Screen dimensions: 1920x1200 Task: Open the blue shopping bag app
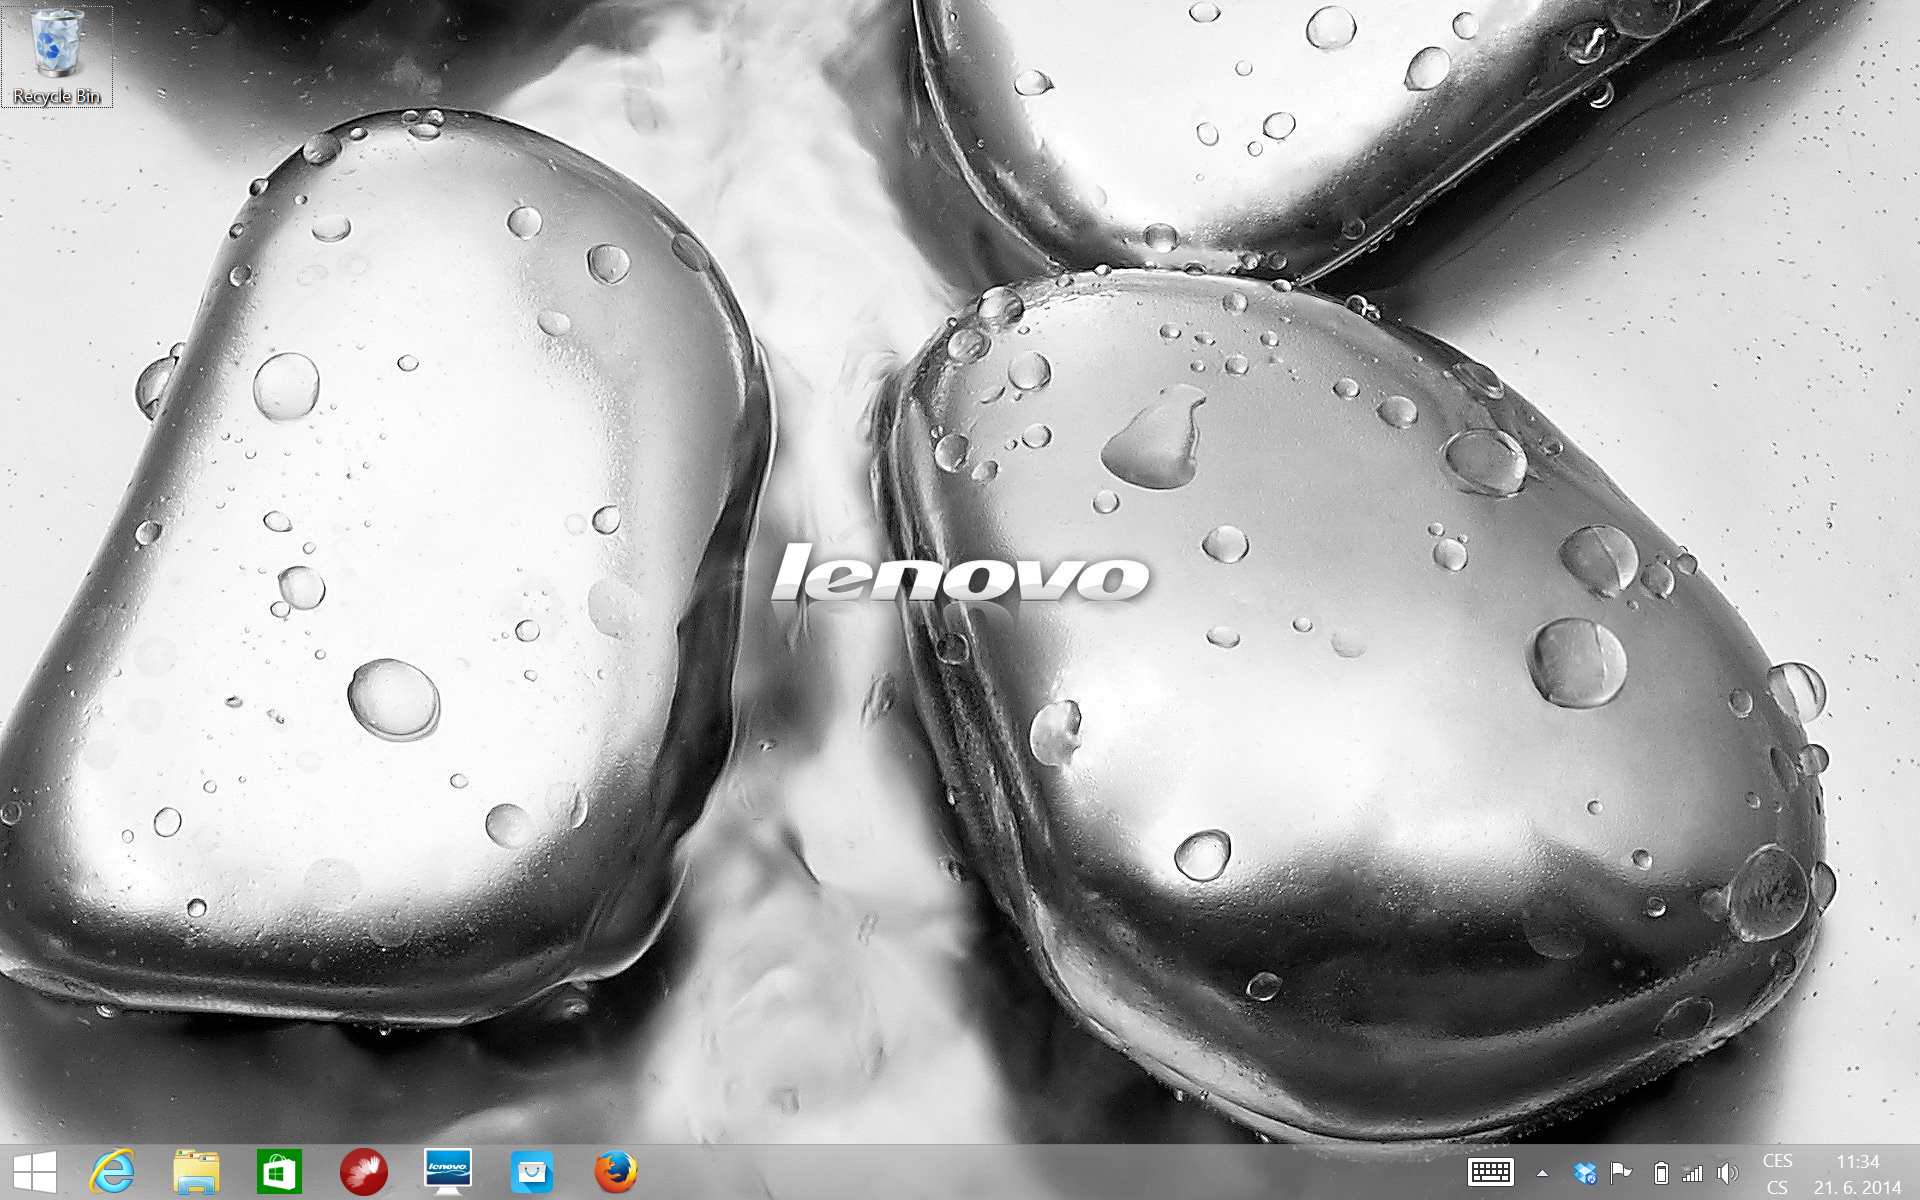[x=532, y=1172]
